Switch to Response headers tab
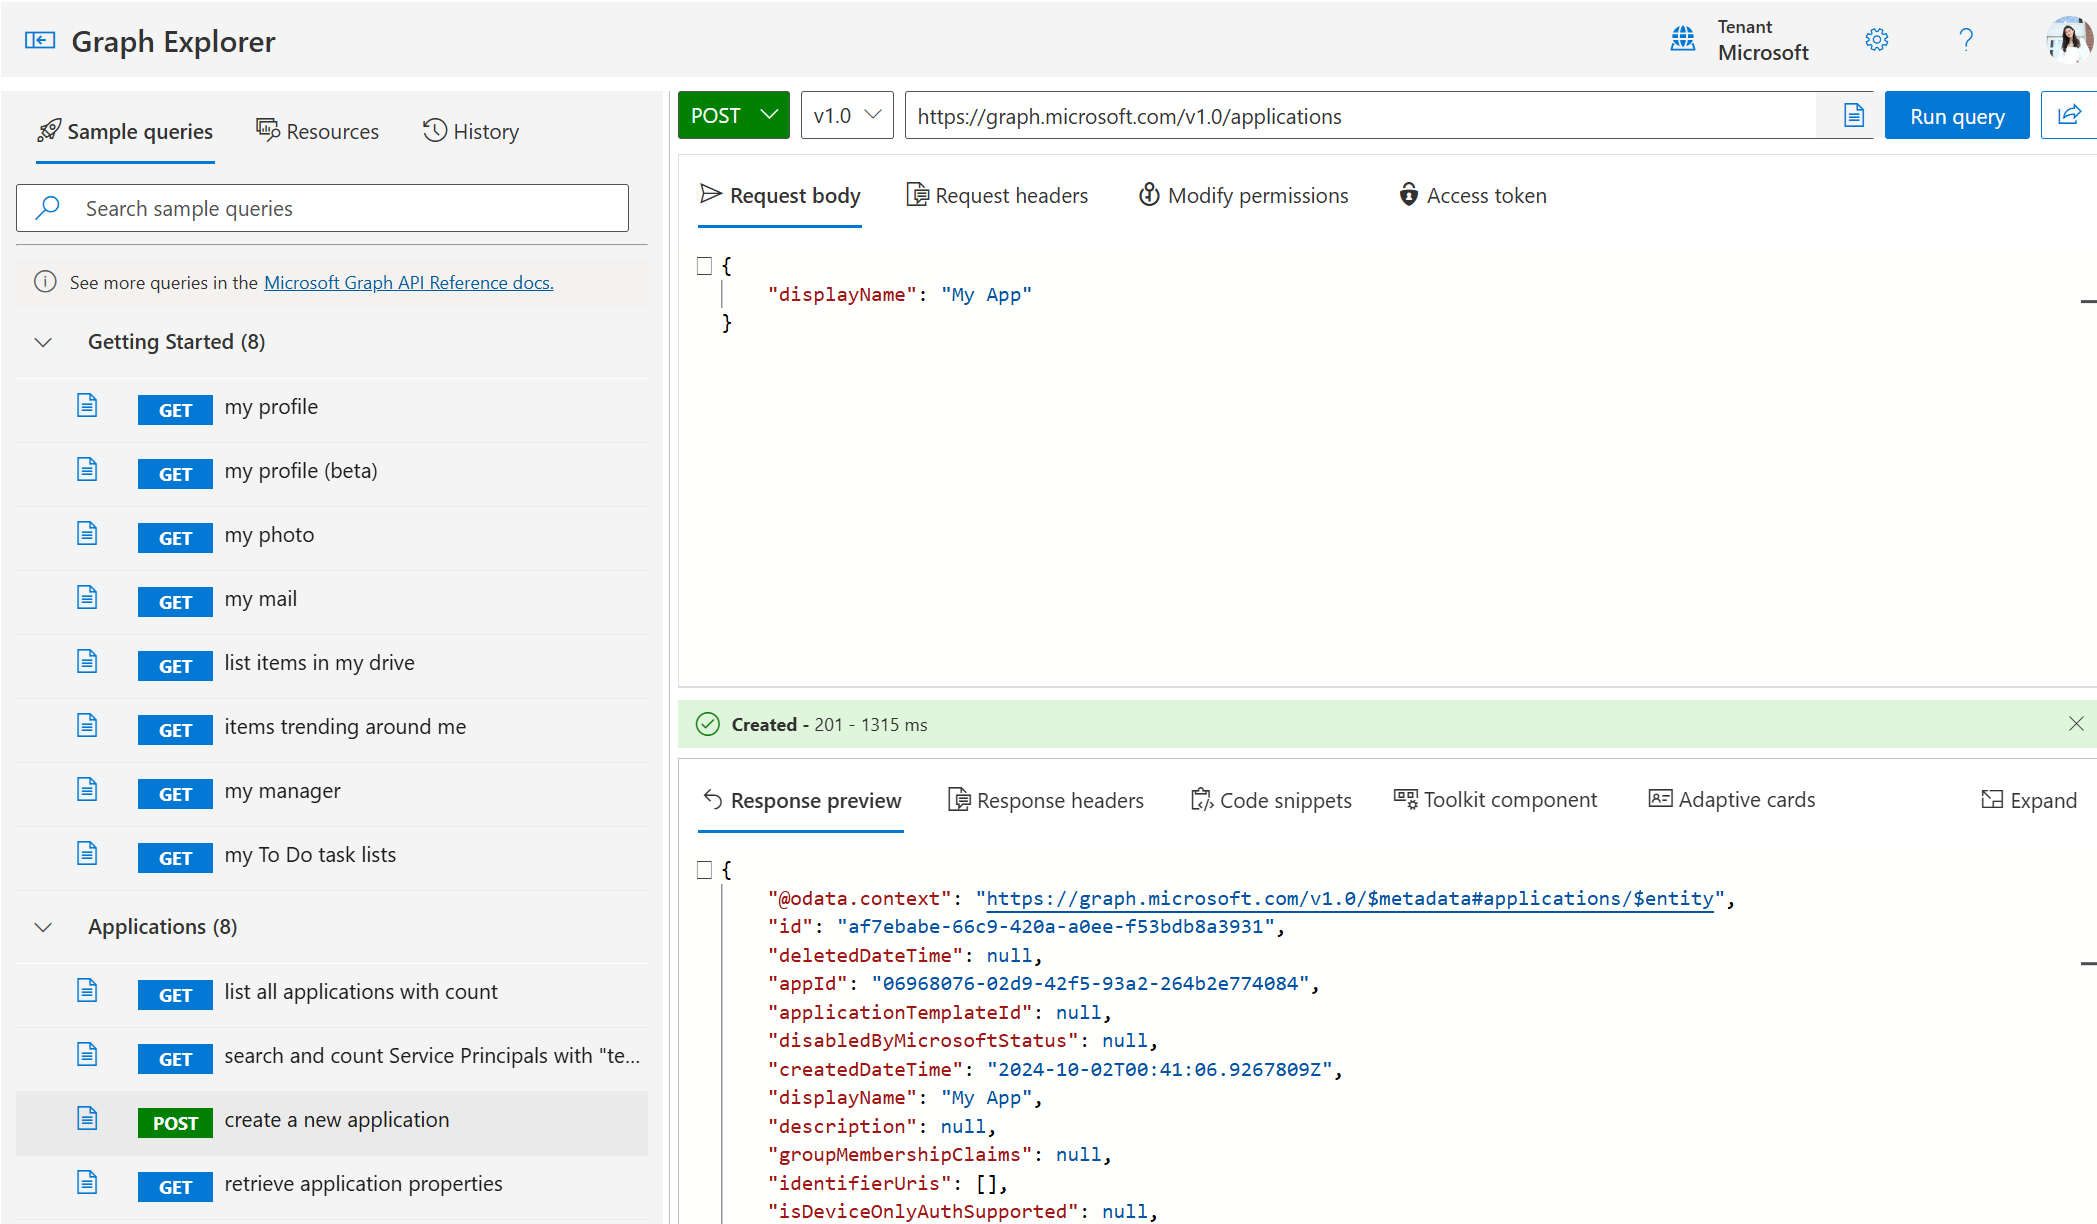2097x1224 pixels. click(1046, 797)
